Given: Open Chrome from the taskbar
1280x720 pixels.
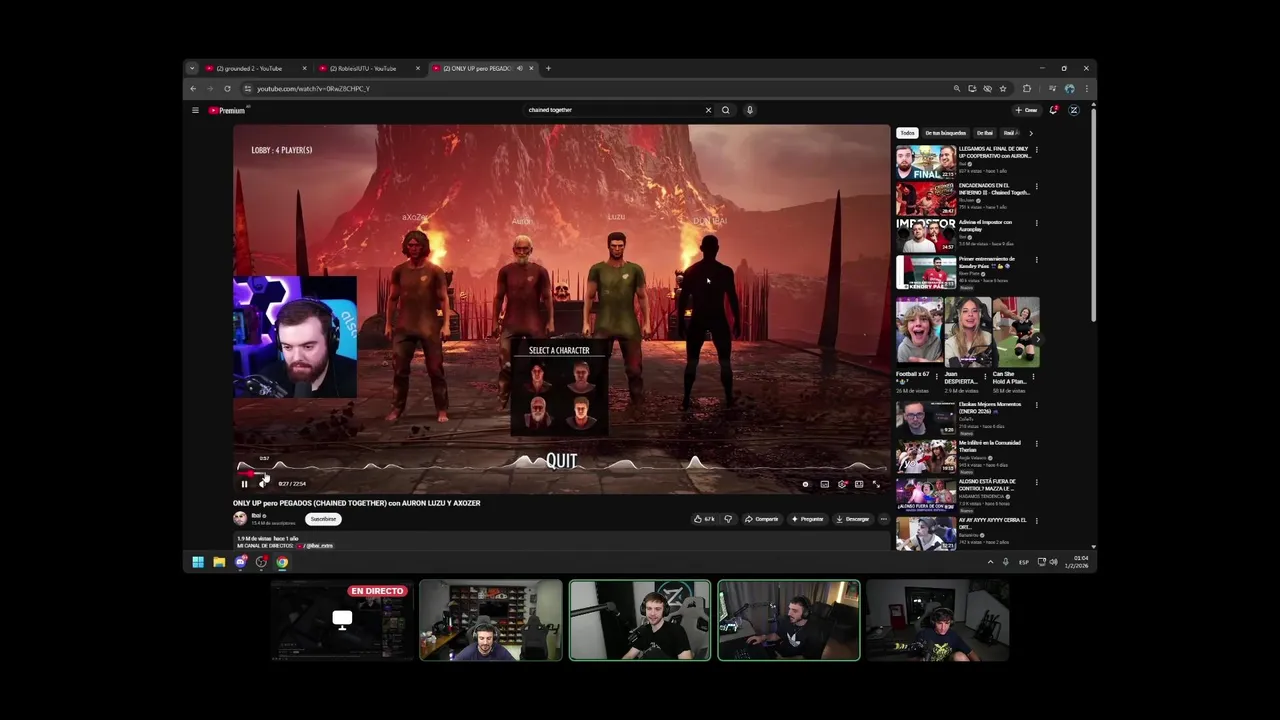Looking at the screenshot, I should (282, 562).
